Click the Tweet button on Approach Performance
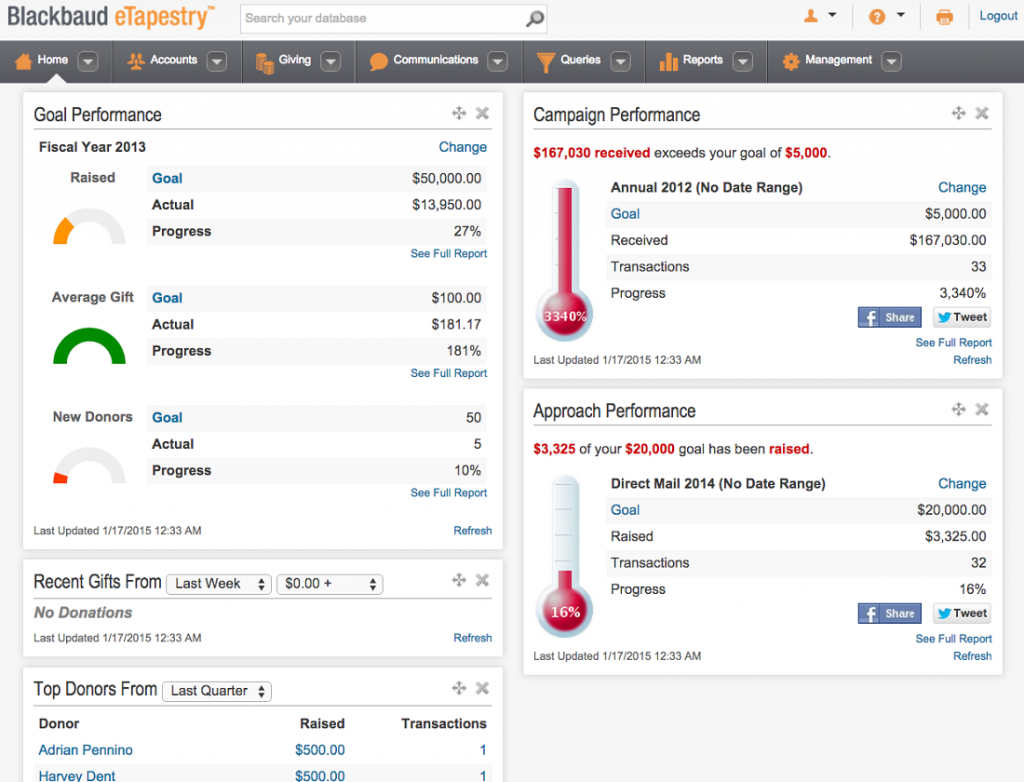Image resolution: width=1024 pixels, height=782 pixels. coord(961,613)
